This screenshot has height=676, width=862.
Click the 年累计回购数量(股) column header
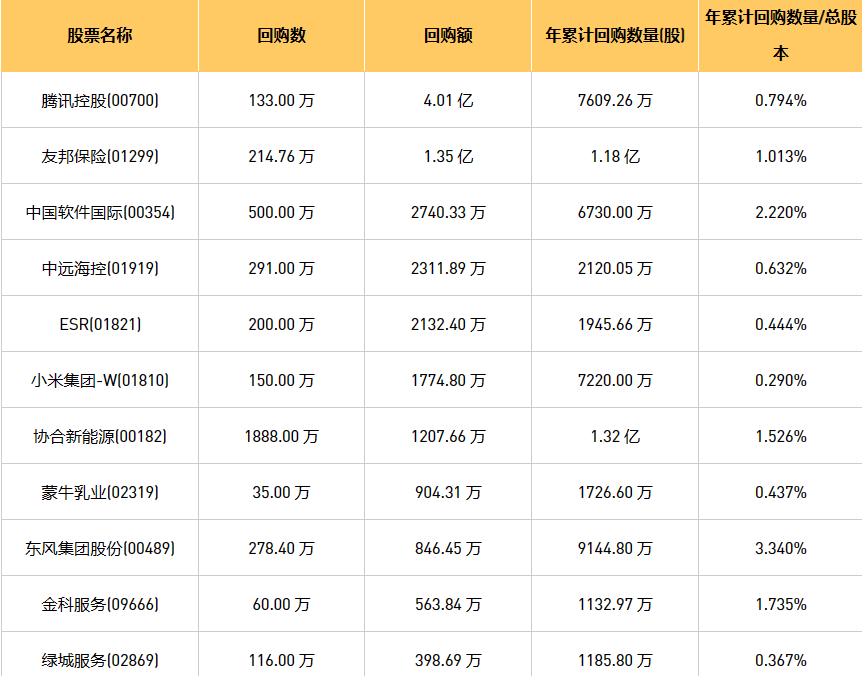click(615, 36)
